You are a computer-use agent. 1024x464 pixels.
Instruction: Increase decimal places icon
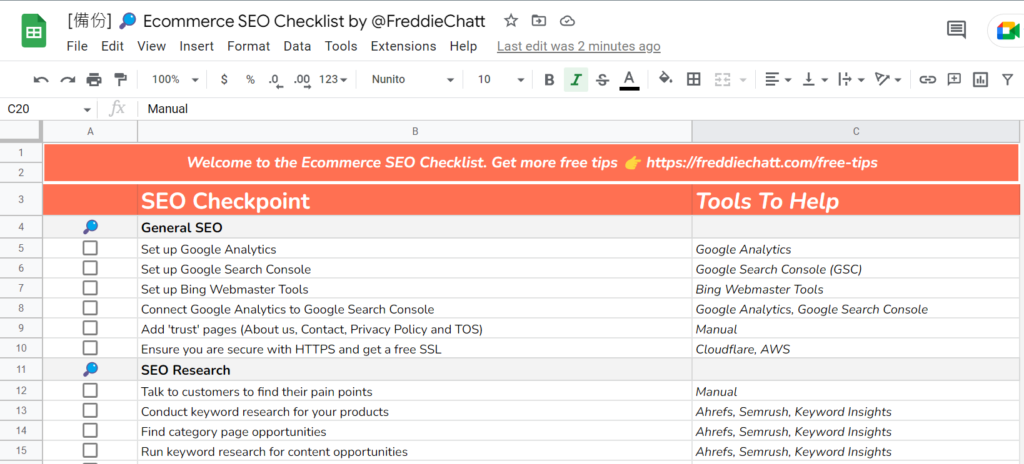(x=302, y=80)
